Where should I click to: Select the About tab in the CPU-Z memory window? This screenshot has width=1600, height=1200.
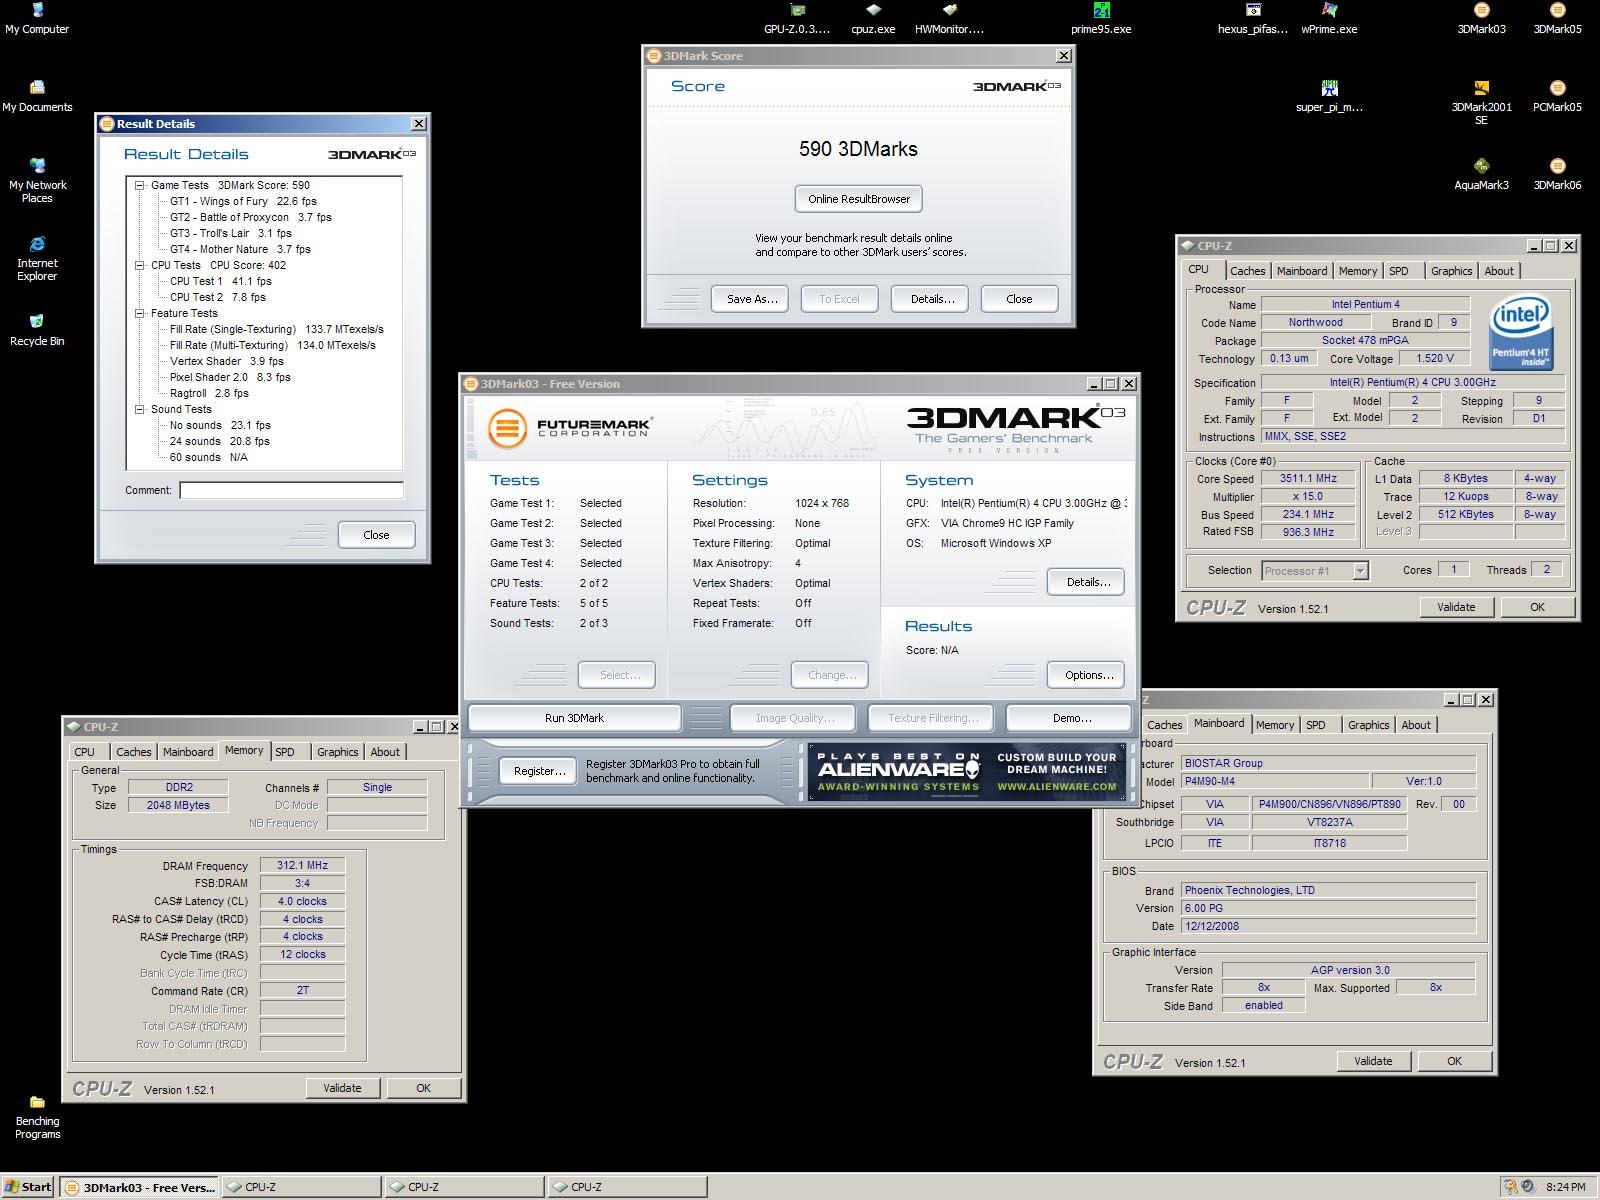coord(385,752)
